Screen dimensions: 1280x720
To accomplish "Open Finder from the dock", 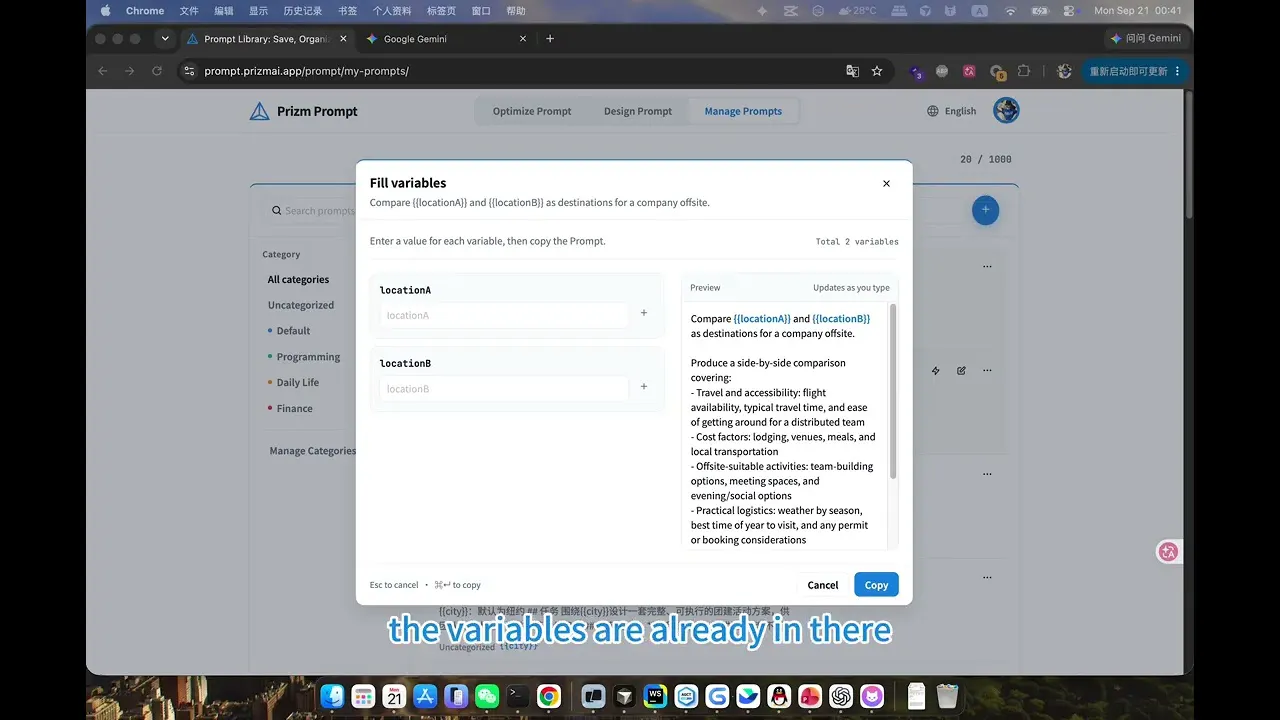I will pos(333,696).
